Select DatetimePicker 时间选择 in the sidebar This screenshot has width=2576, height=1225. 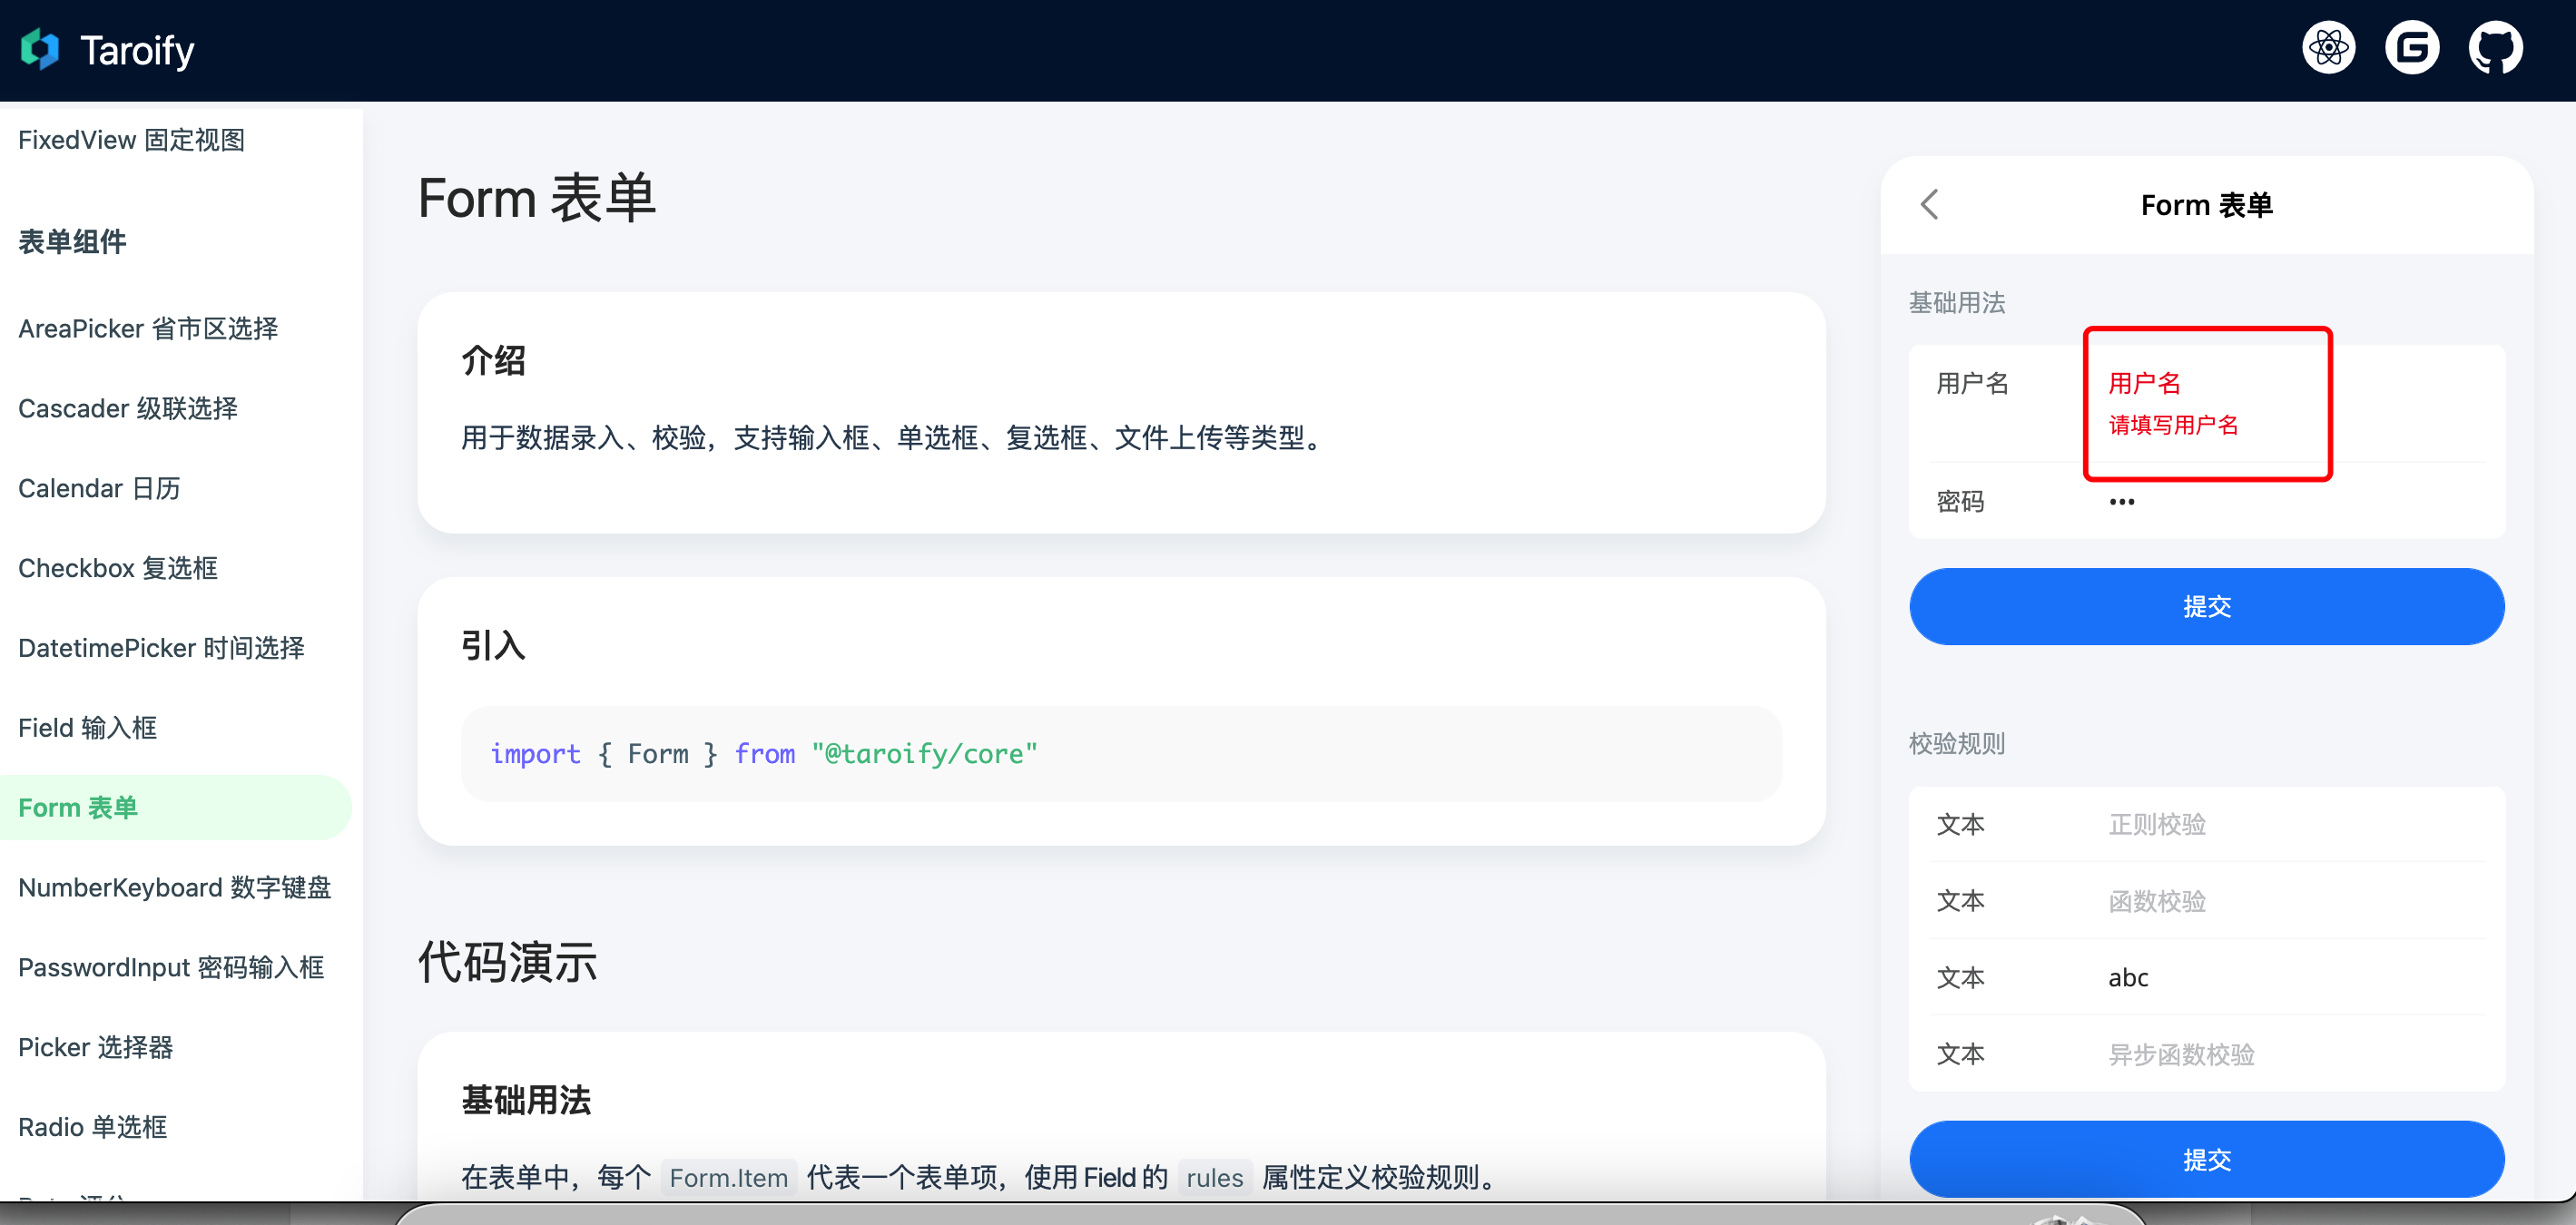point(161,648)
